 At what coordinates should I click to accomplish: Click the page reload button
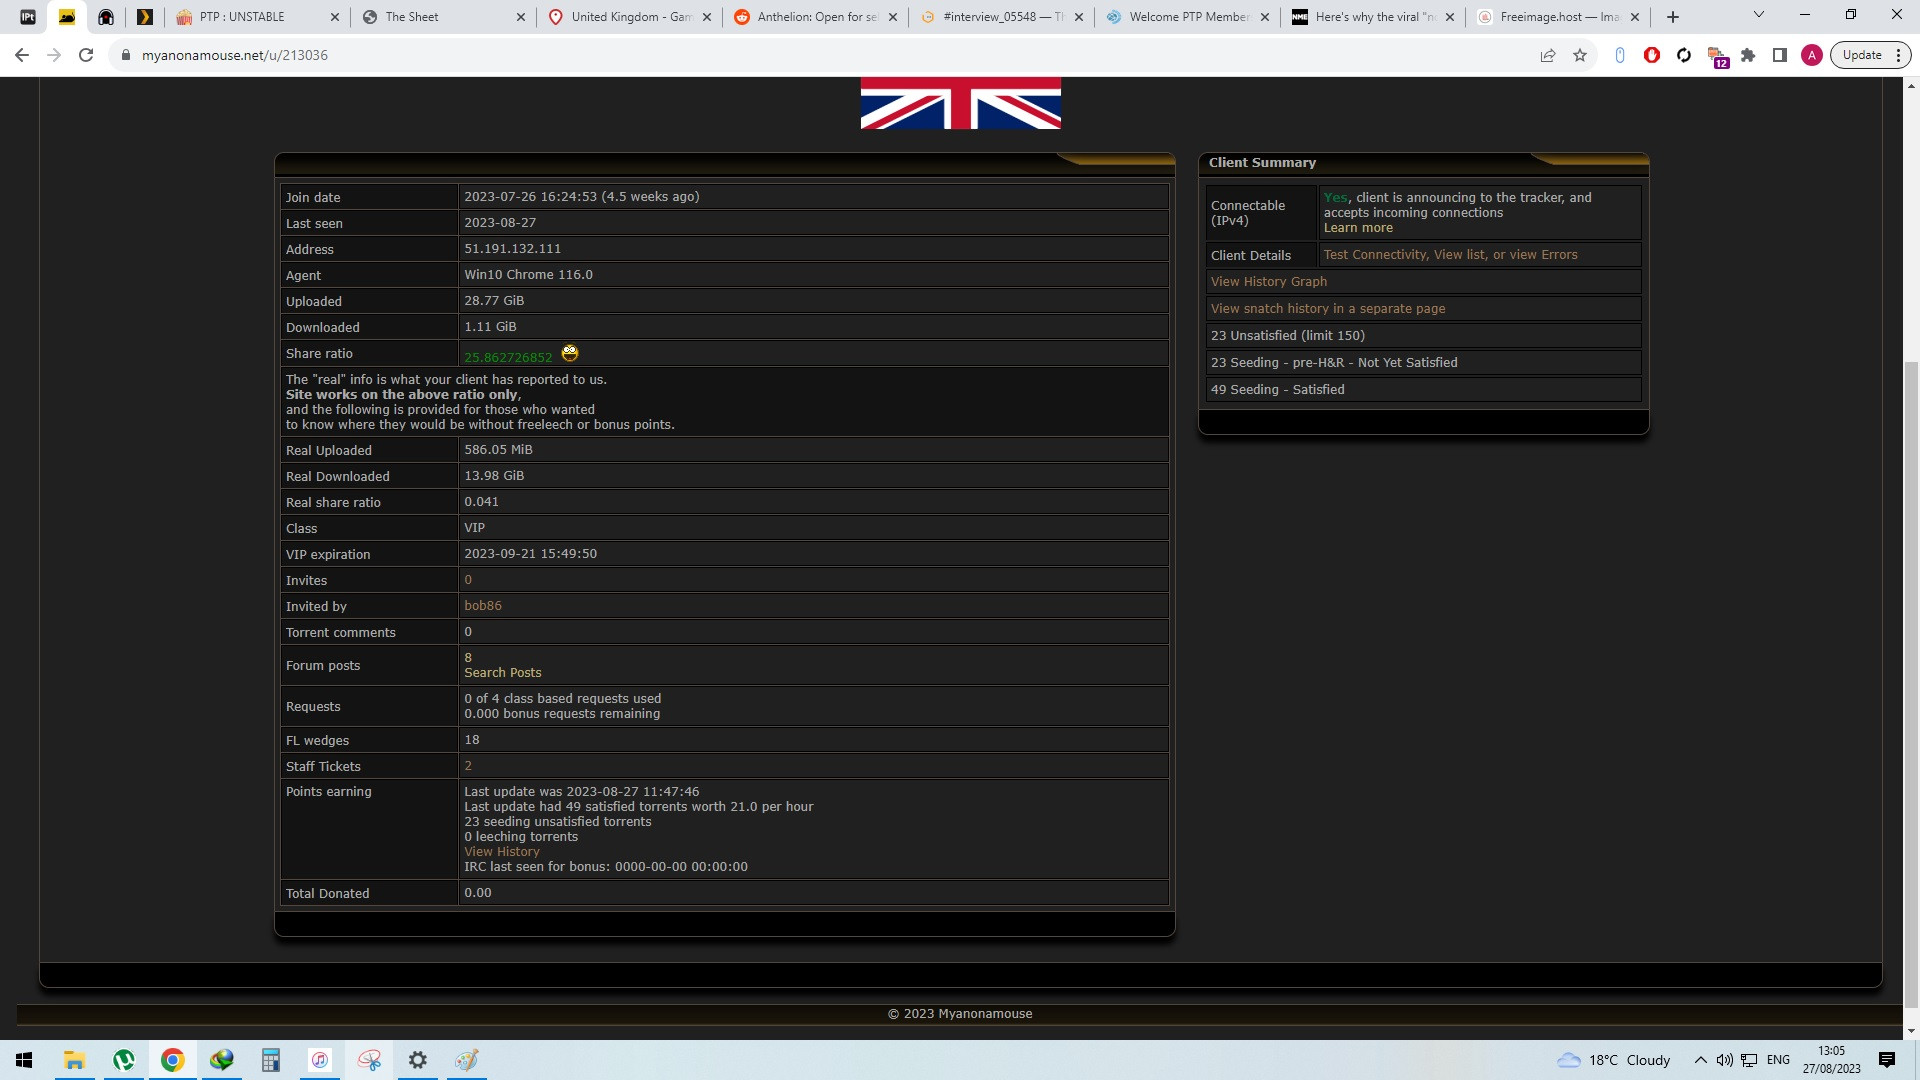point(86,55)
